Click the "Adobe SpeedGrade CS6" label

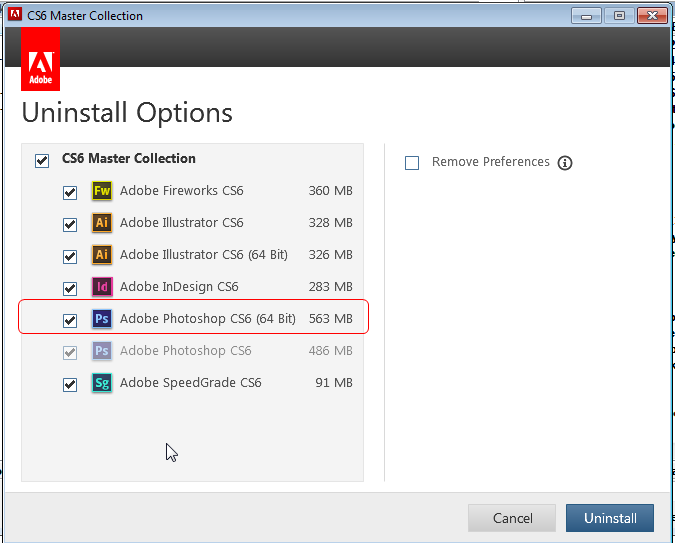[191, 383]
